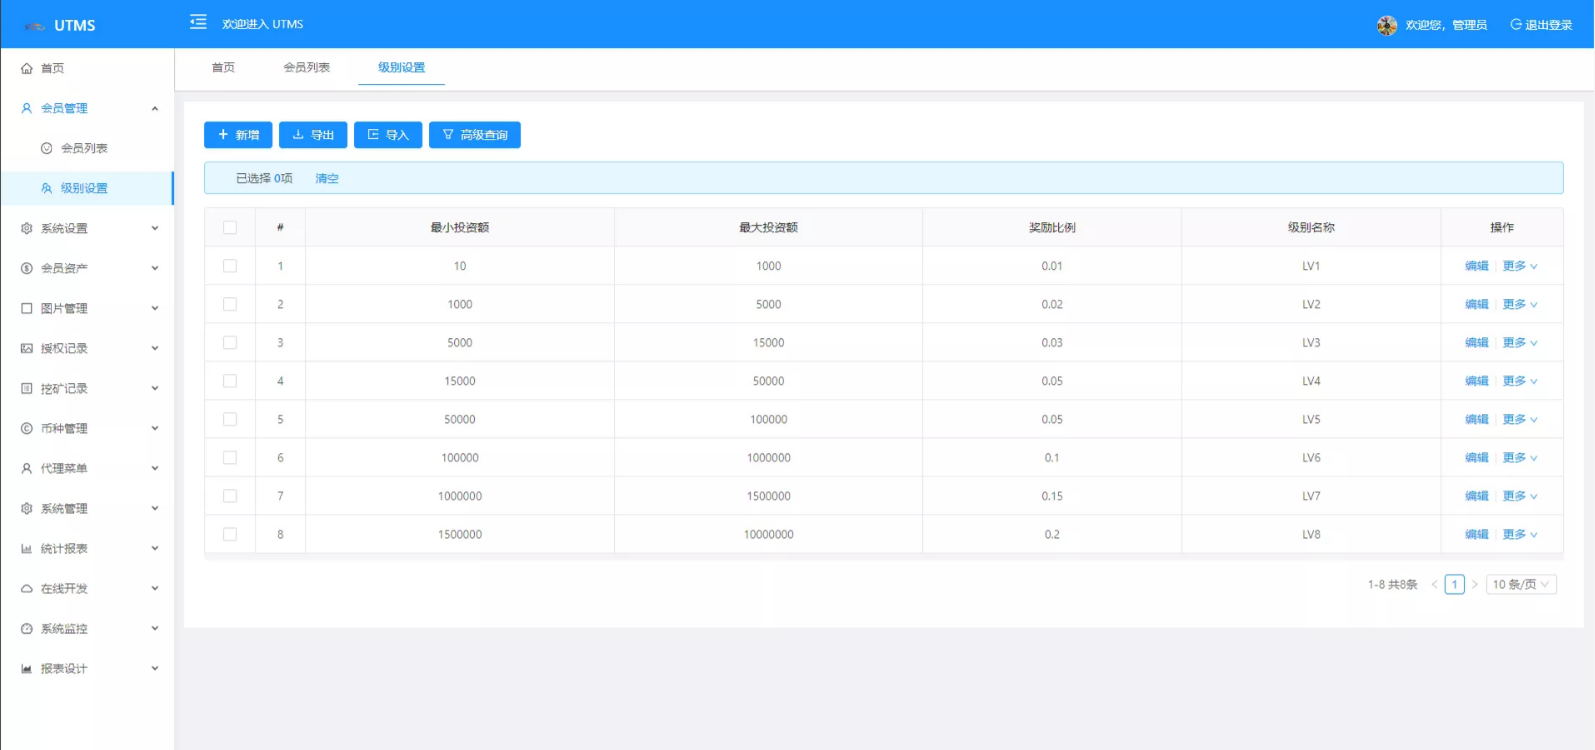Click the home icon in the sidebar
Screen dimensions: 1595x750
pyautogui.click(x=27, y=68)
